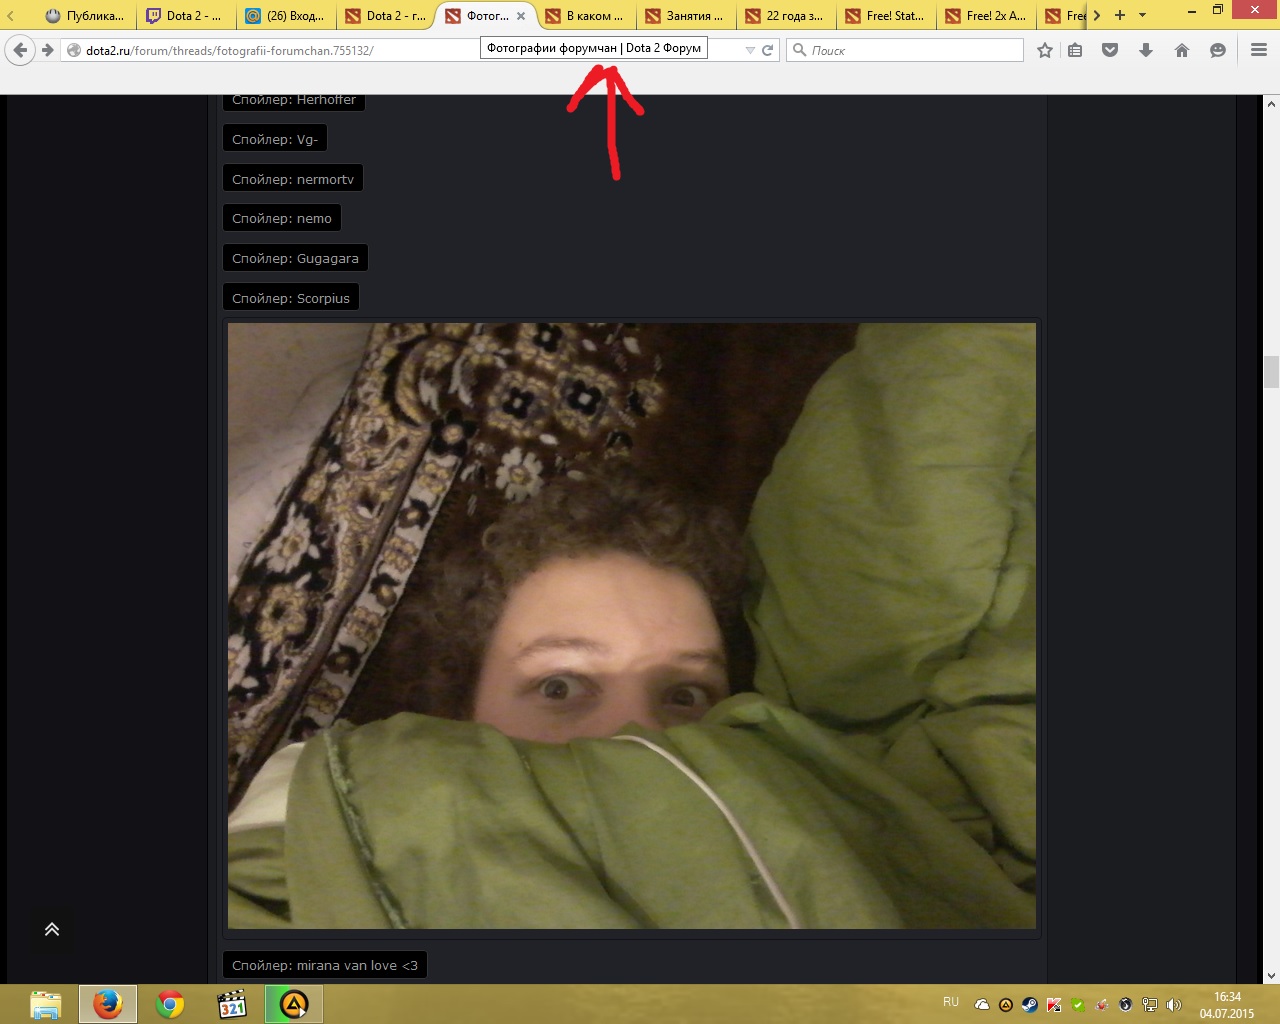The height and width of the screenshot is (1024, 1280).
Task: Open the Firefox hamburger menu
Action: click(1259, 50)
